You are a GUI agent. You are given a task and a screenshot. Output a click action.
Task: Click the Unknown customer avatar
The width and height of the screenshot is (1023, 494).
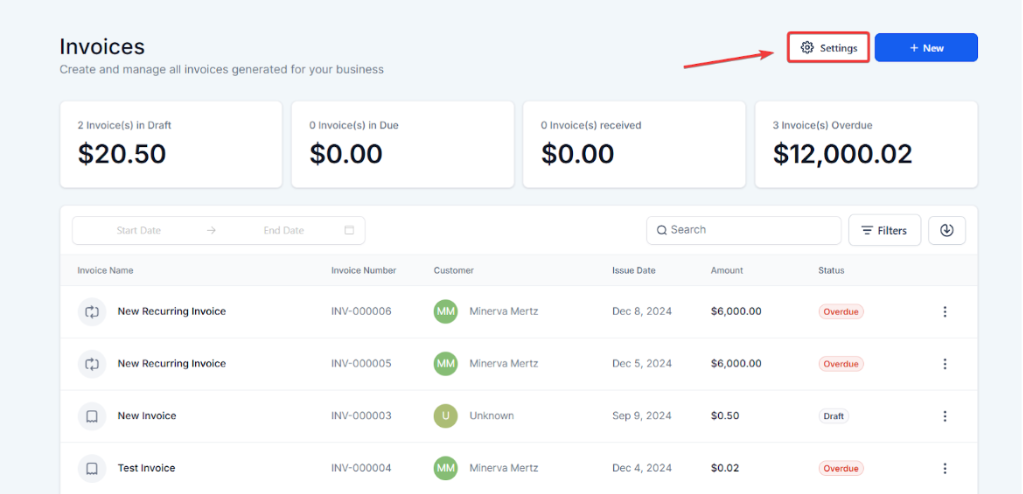click(x=446, y=416)
